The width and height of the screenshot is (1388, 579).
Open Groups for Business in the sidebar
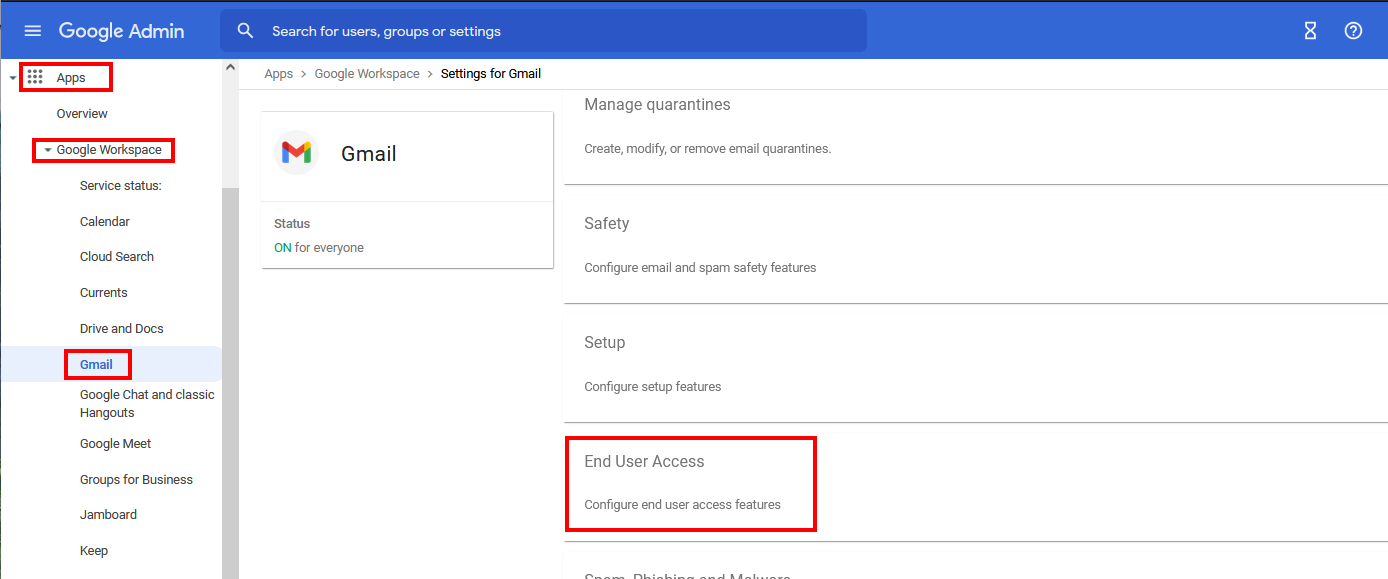pos(136,480)
